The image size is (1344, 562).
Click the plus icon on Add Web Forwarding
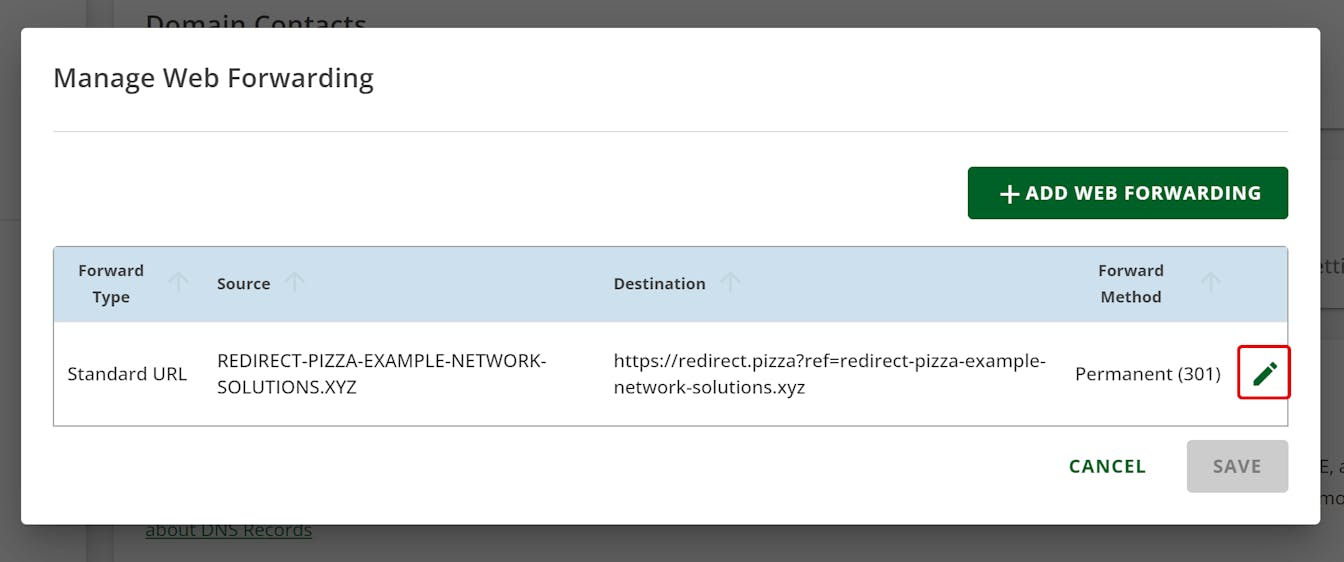tap(1009, 194)
